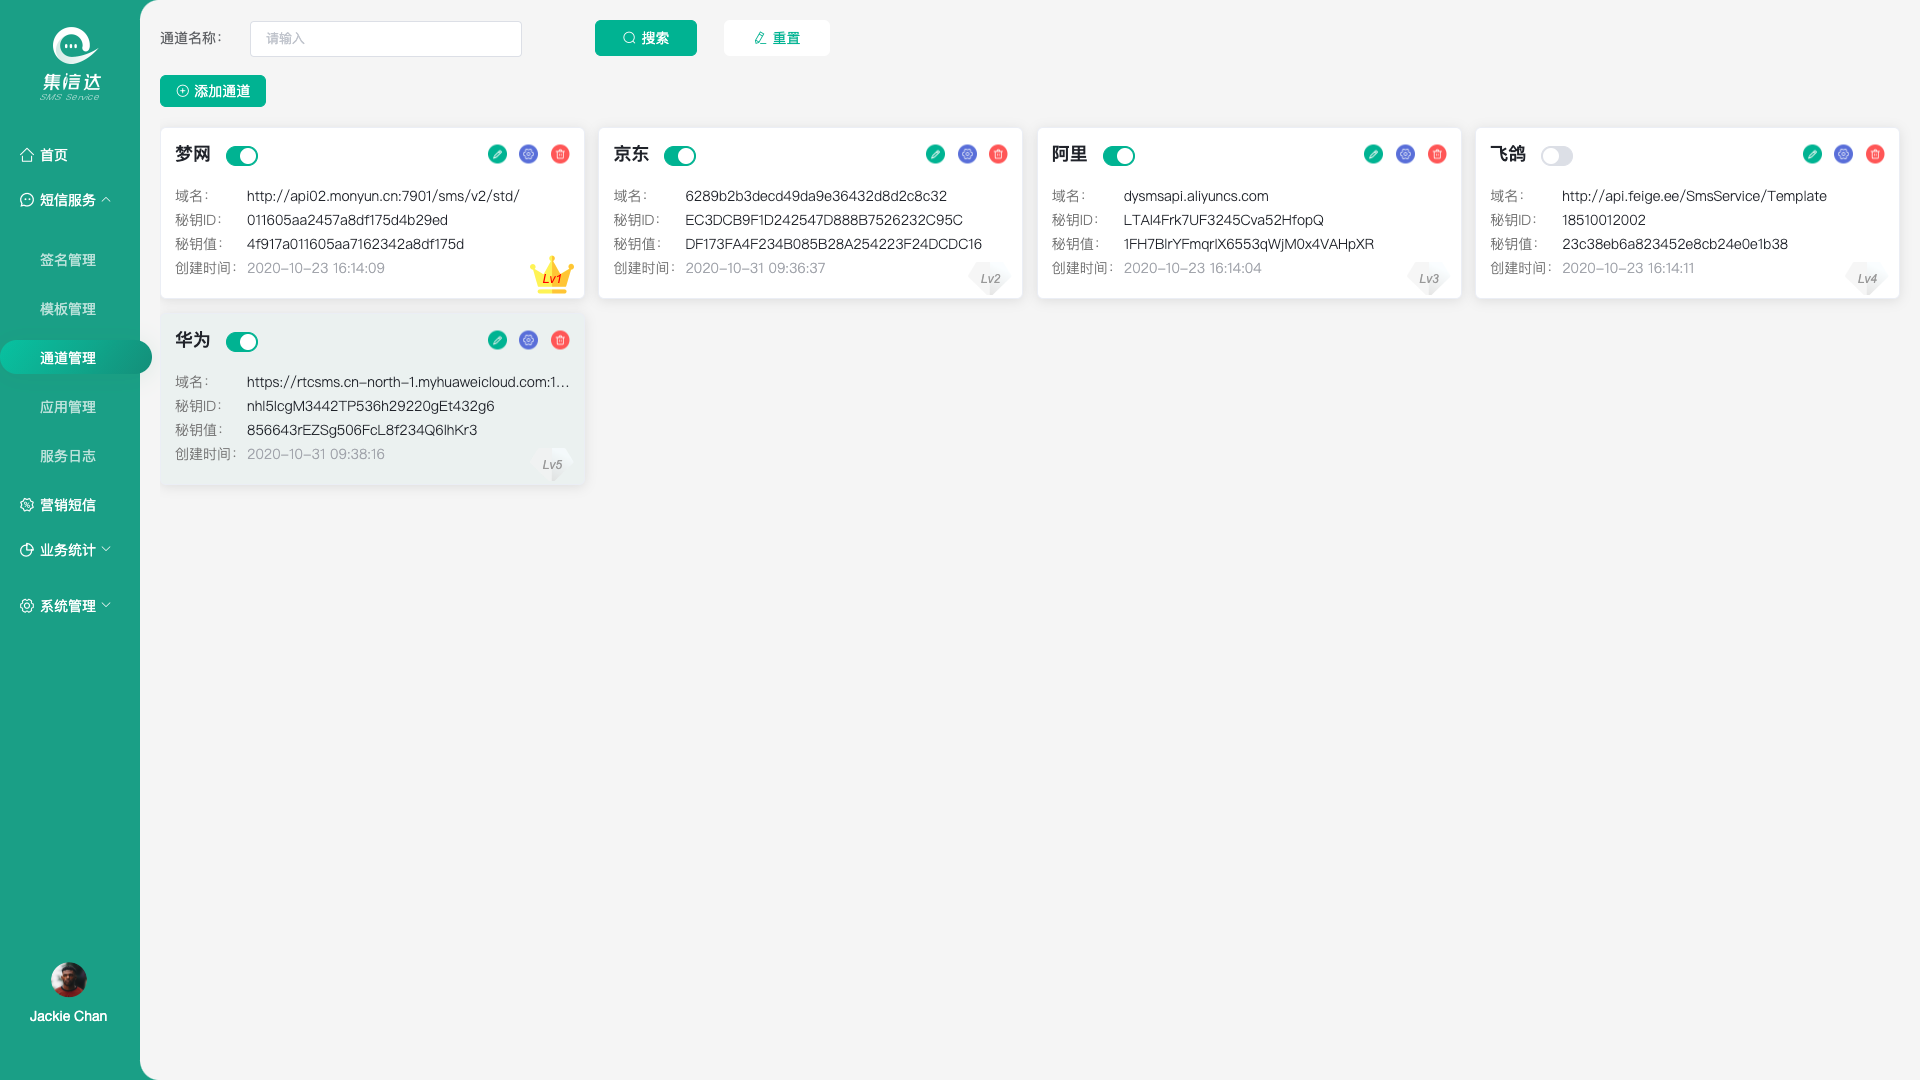Turn off the 华为 channel switch

click(x=242, y=342)
